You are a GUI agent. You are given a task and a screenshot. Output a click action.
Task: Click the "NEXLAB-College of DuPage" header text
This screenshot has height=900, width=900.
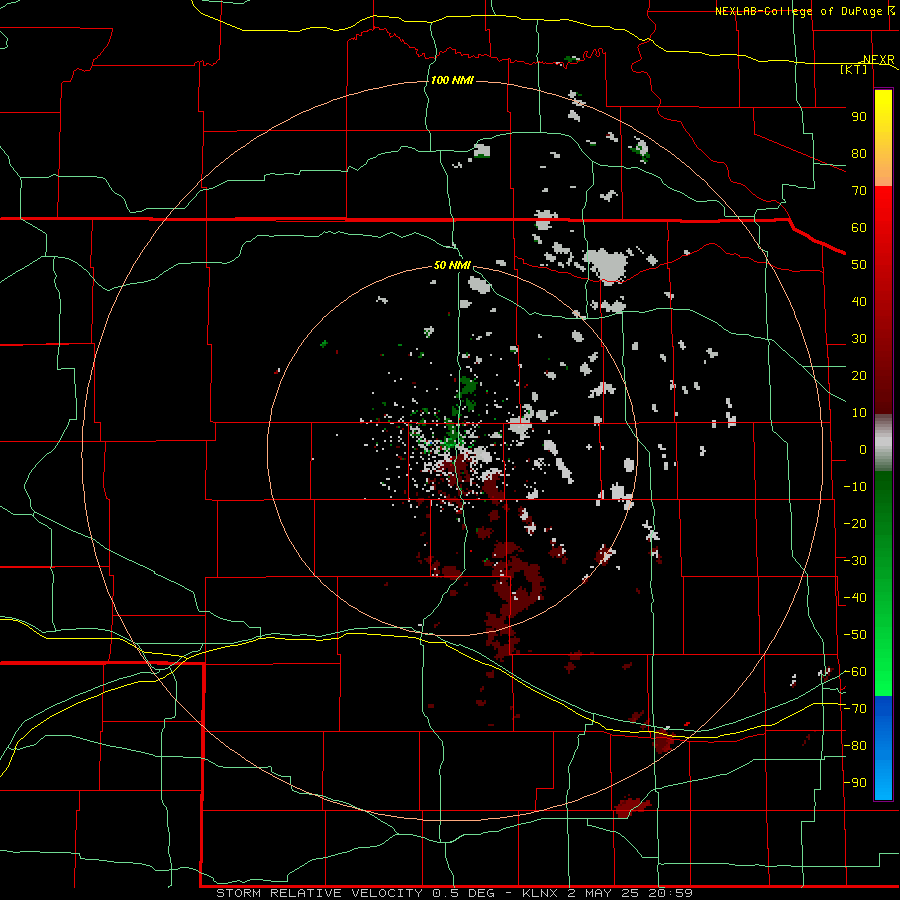point(800,11)
